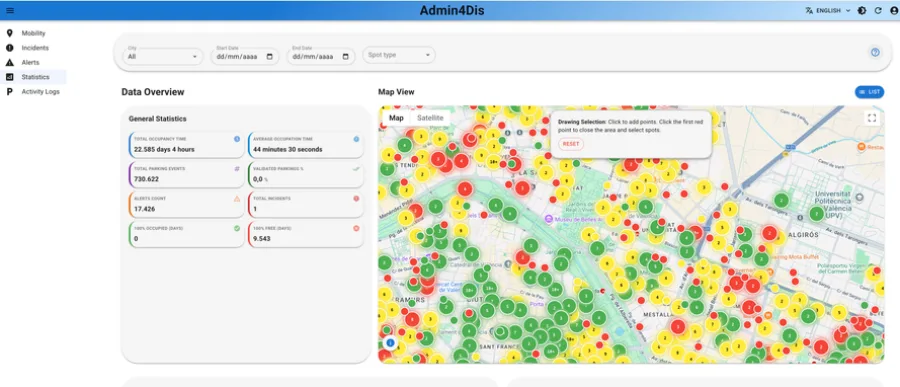Click the Data Overview heading
900x387 pixels.
[x=153, y=92]
